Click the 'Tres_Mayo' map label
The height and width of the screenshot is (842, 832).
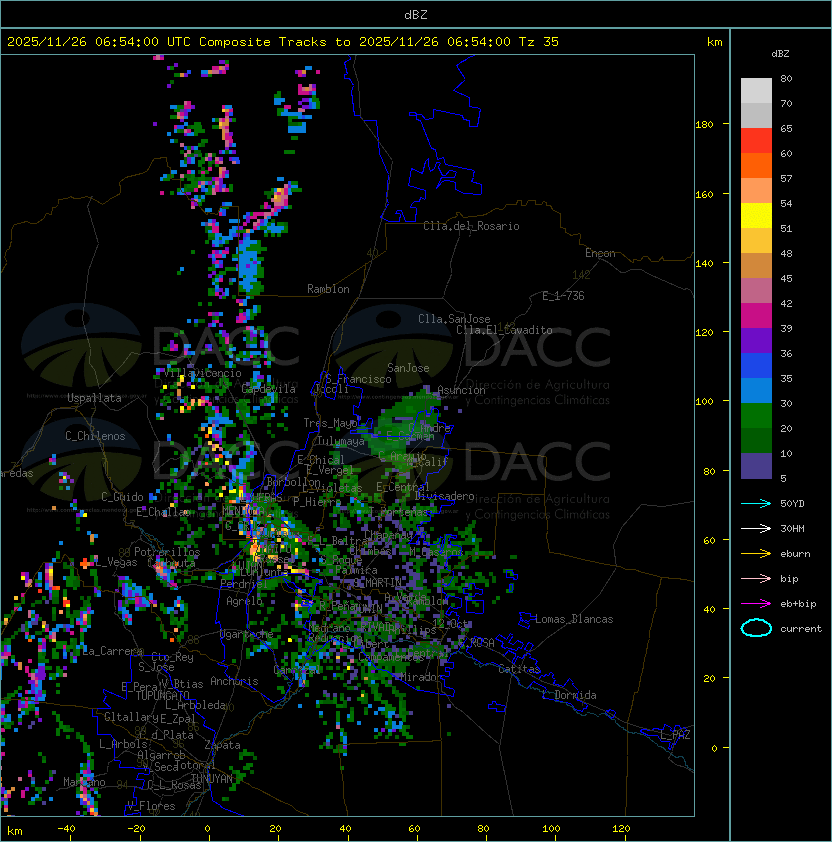click(330, 423)
